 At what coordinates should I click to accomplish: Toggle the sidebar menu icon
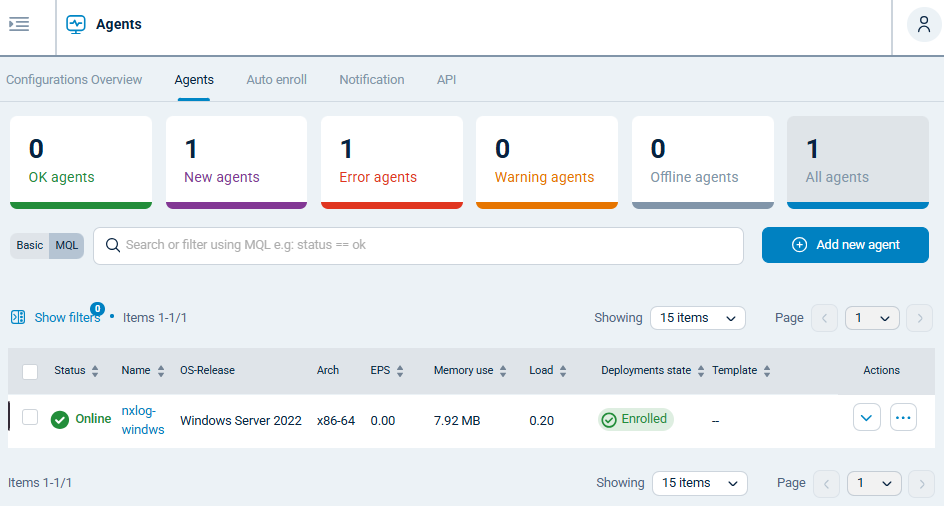(19, 24)
